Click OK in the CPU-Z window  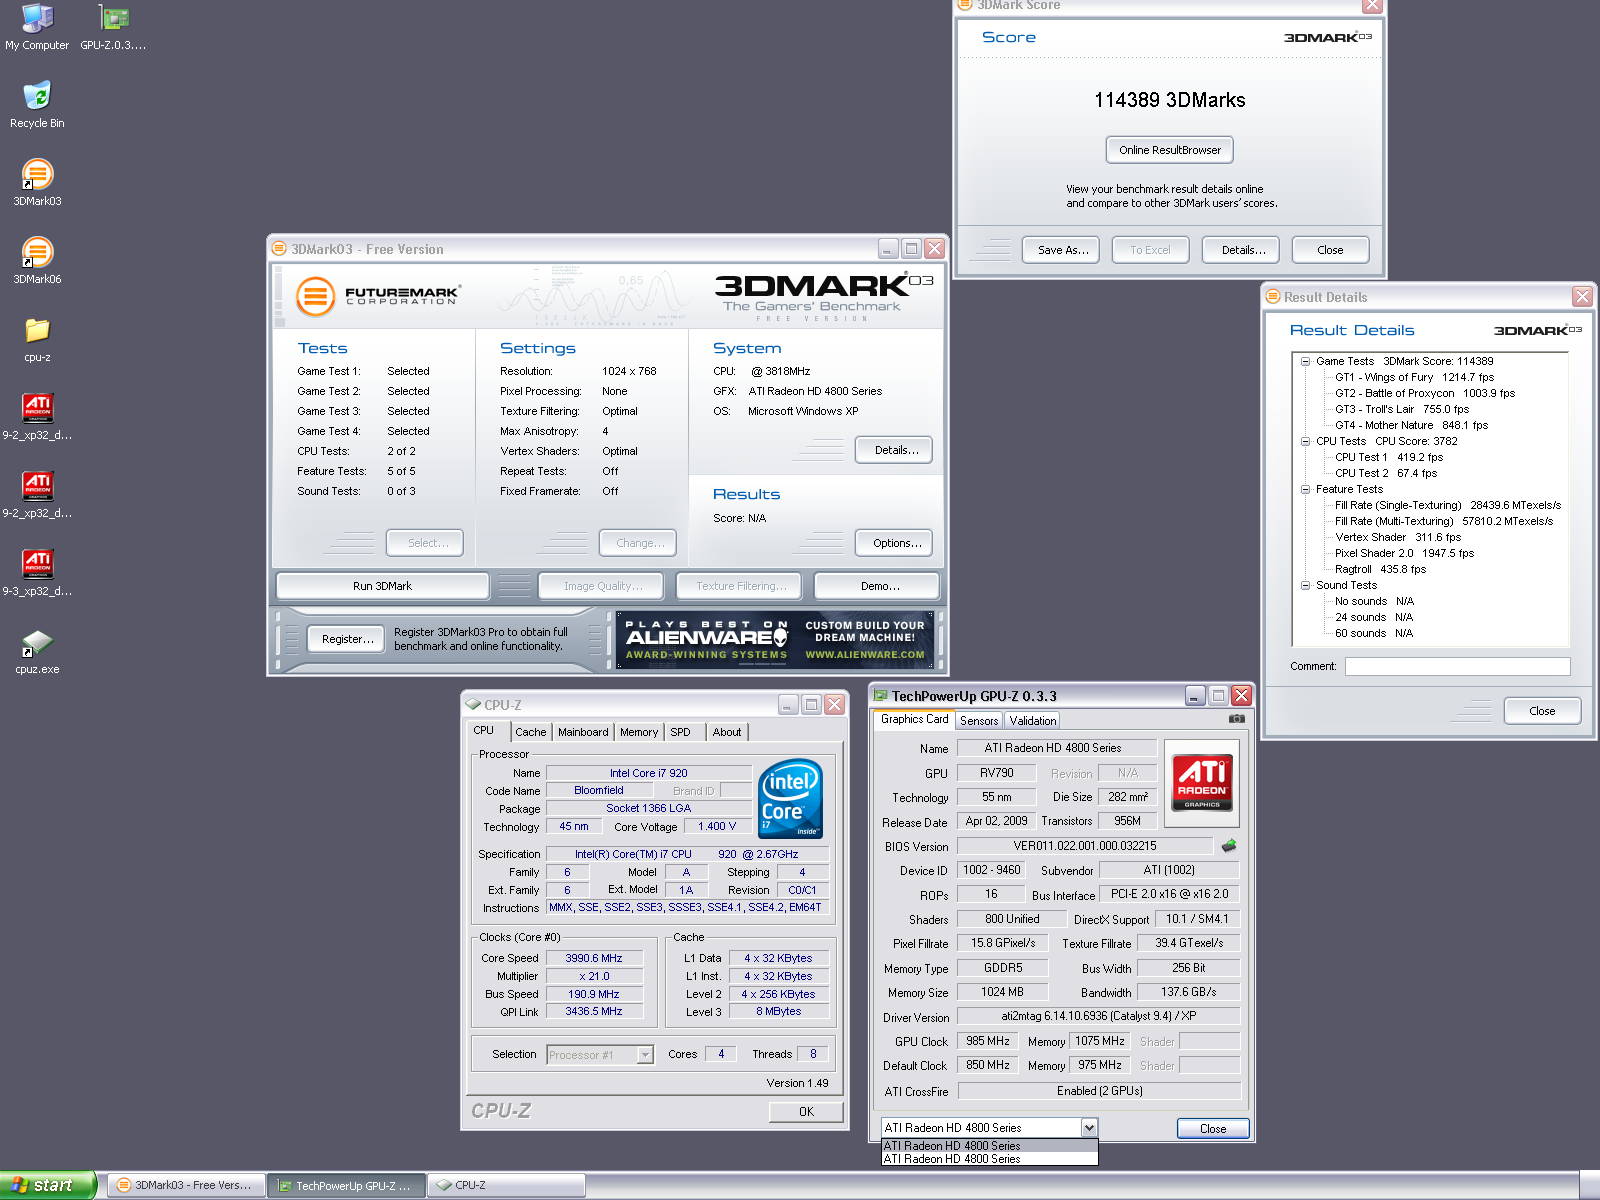click(x=806, y=1112)
